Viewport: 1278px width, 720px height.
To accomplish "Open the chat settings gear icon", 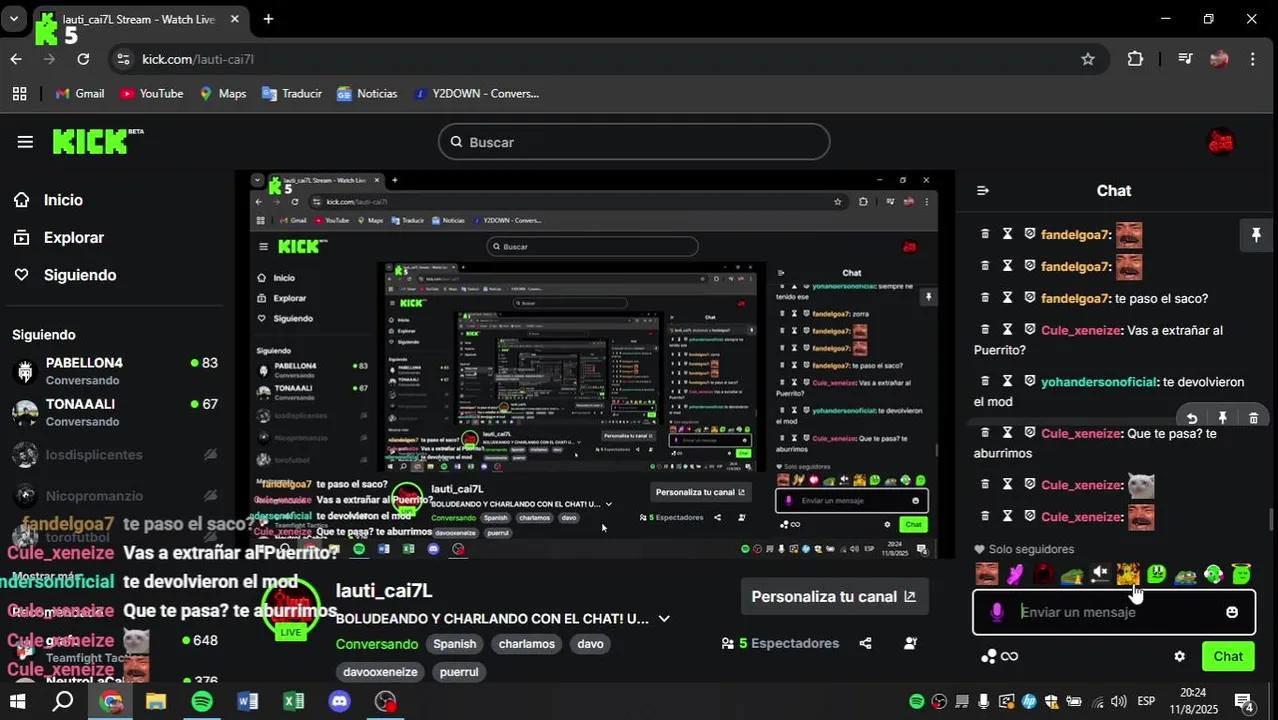I will (1179, 657).
